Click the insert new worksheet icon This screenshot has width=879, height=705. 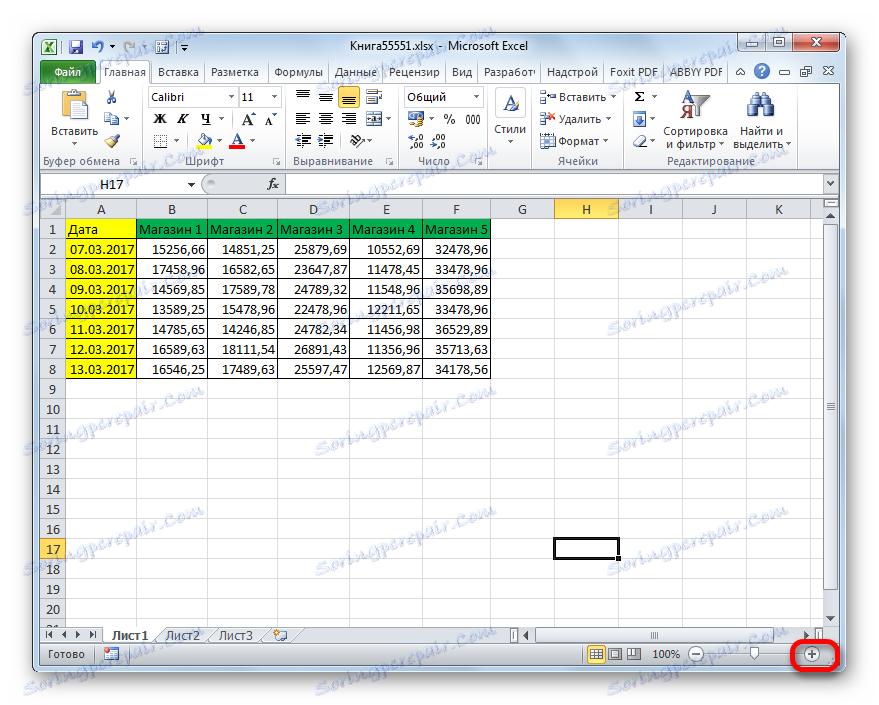tap(280, 636)
